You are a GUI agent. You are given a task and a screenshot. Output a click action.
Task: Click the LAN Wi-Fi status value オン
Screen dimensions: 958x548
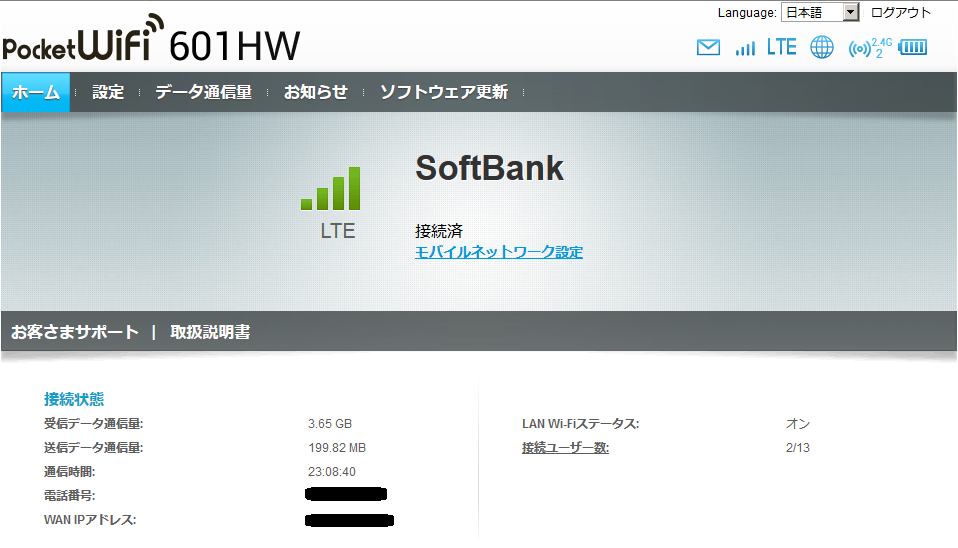(798, 423)
